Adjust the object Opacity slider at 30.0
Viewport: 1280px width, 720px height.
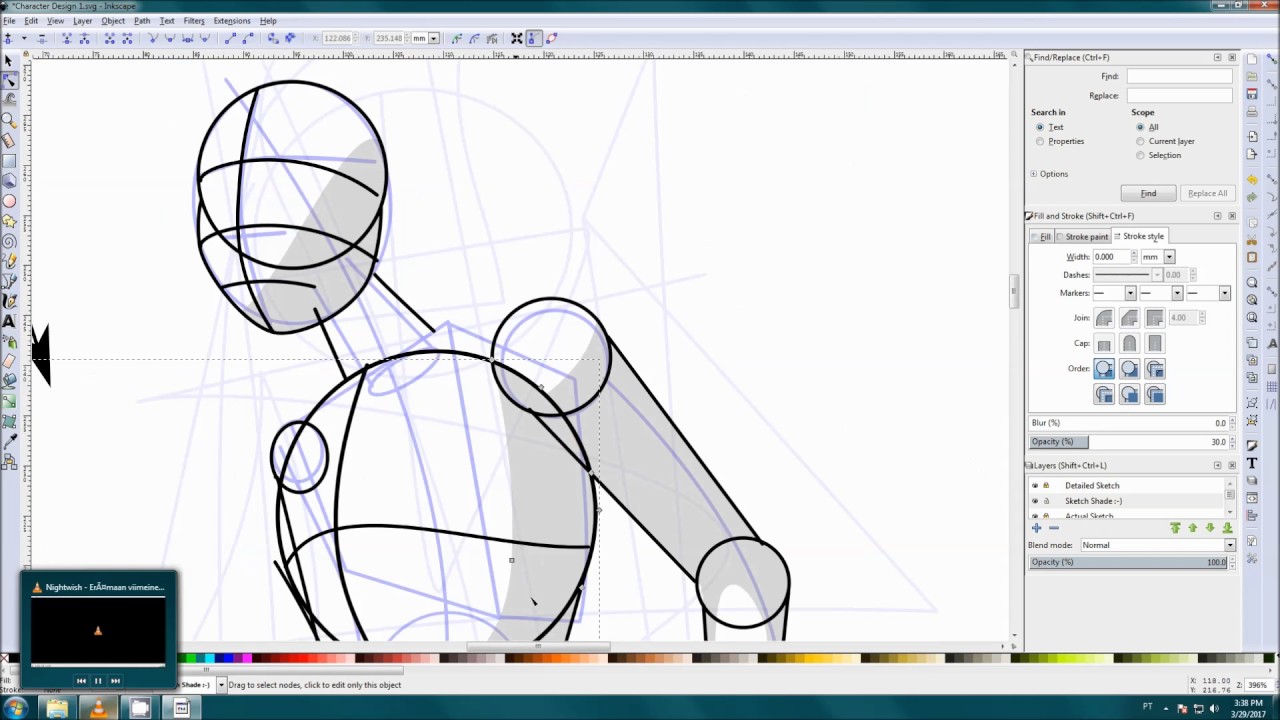1127,442
